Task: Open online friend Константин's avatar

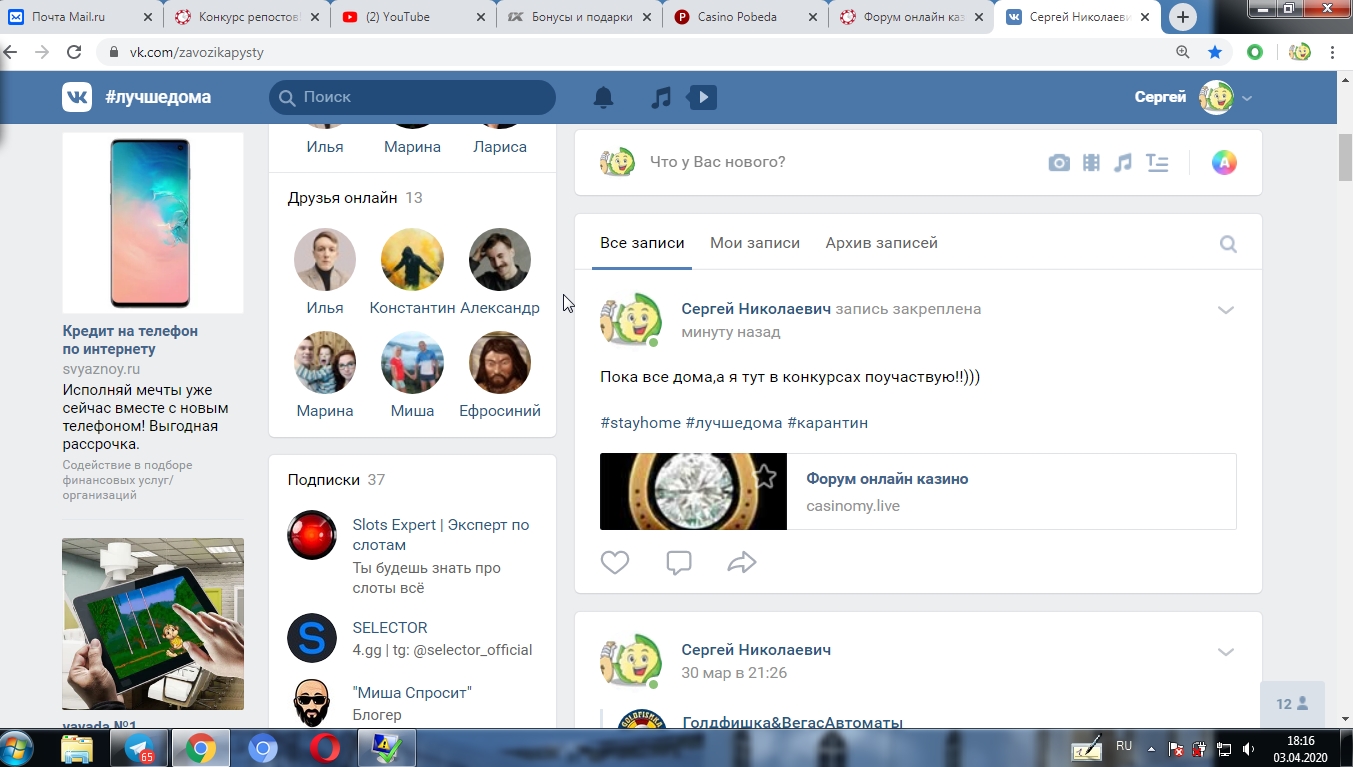Action: click(412, 259)
